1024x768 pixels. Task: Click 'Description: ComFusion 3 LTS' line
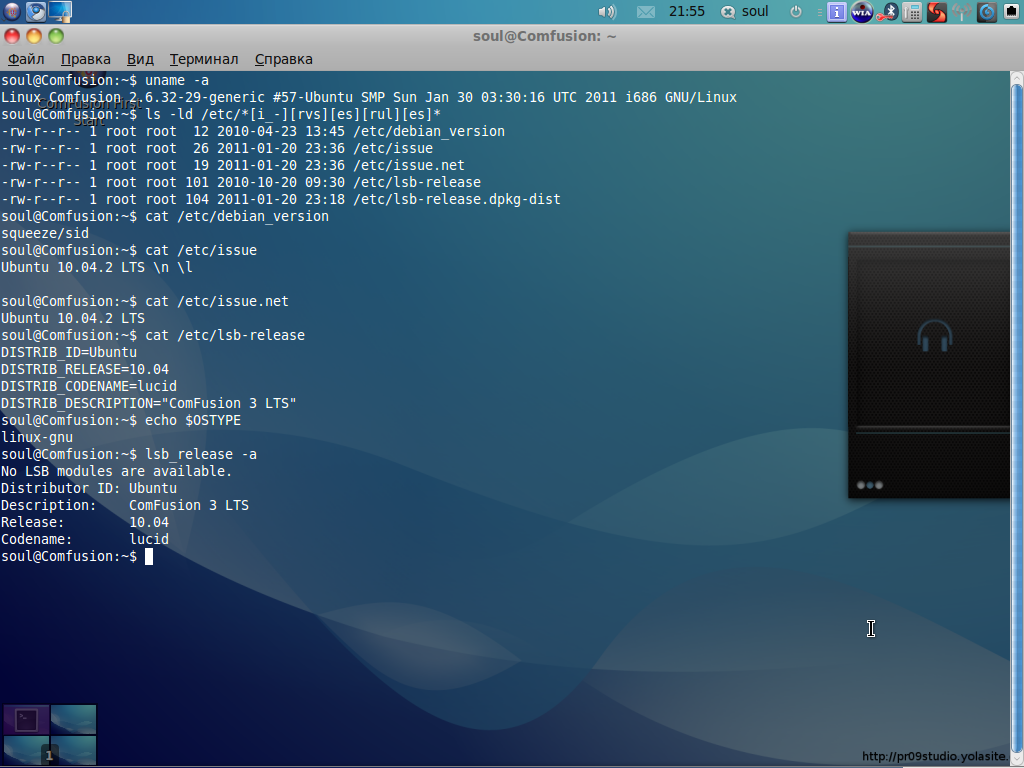[125, 505]
